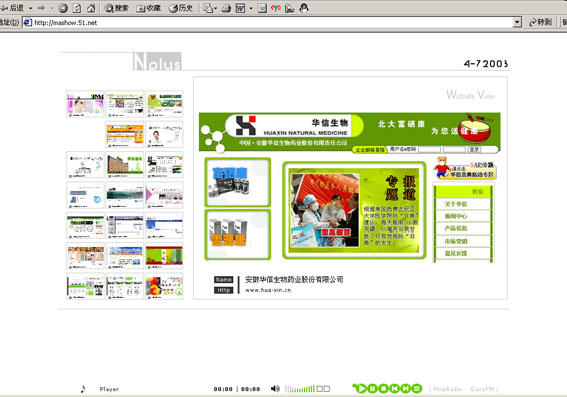Go to the browser Home icon
The width and height of the screenshot is (567, 397).
coord(91,8)
